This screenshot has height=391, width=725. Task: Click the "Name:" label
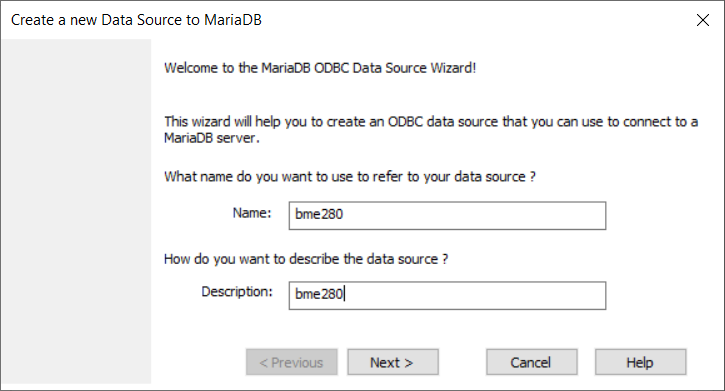click(x=252, y=213)
